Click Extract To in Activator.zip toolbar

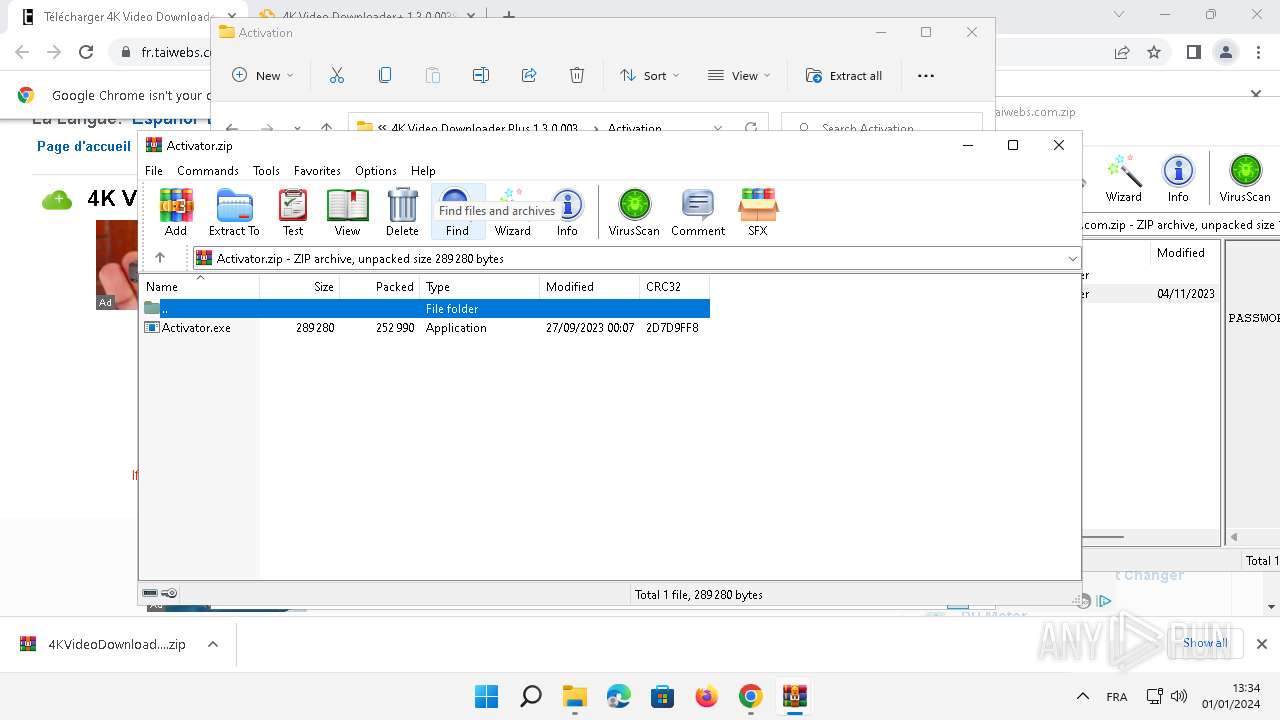234,212
